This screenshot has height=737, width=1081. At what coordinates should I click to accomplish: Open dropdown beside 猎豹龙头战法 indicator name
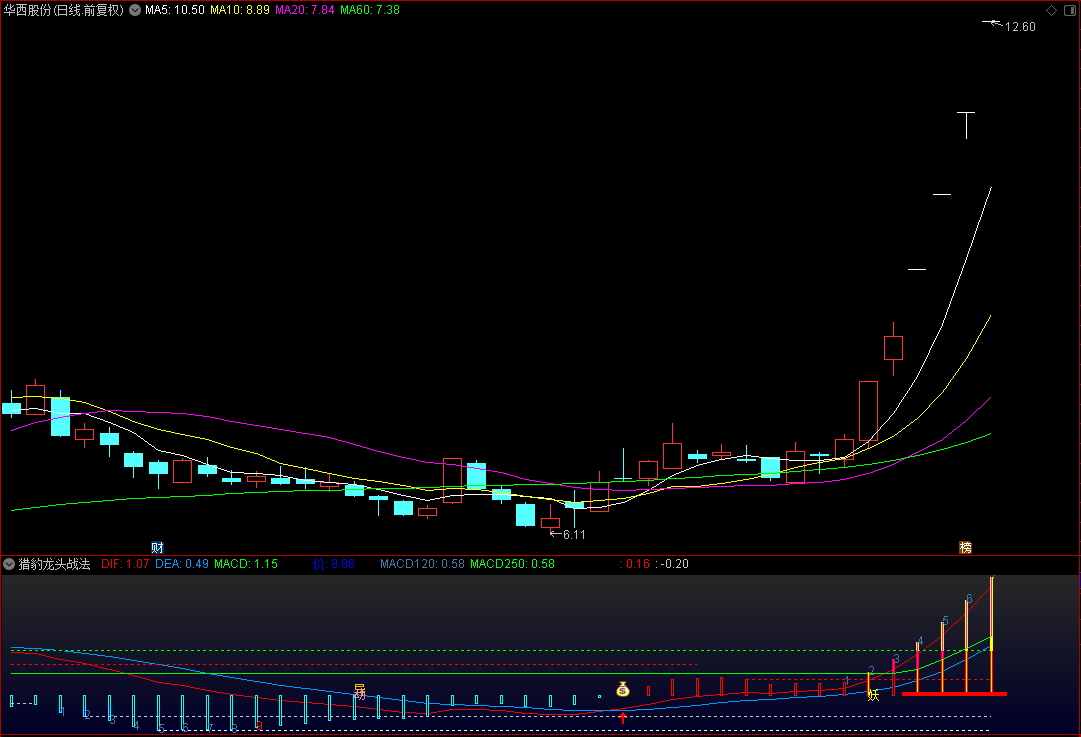pos(9,564)
